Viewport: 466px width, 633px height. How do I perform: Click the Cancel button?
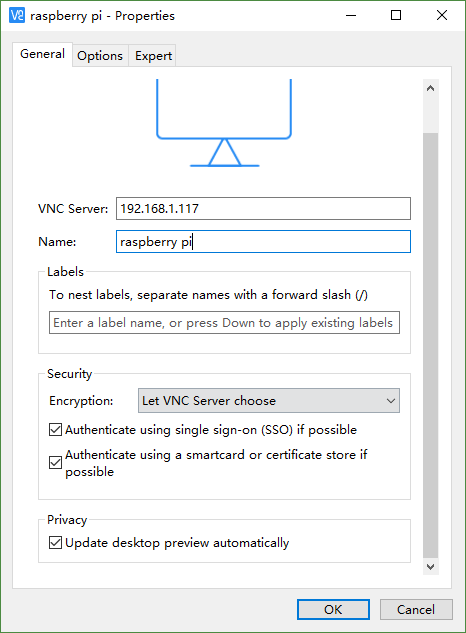416,609
